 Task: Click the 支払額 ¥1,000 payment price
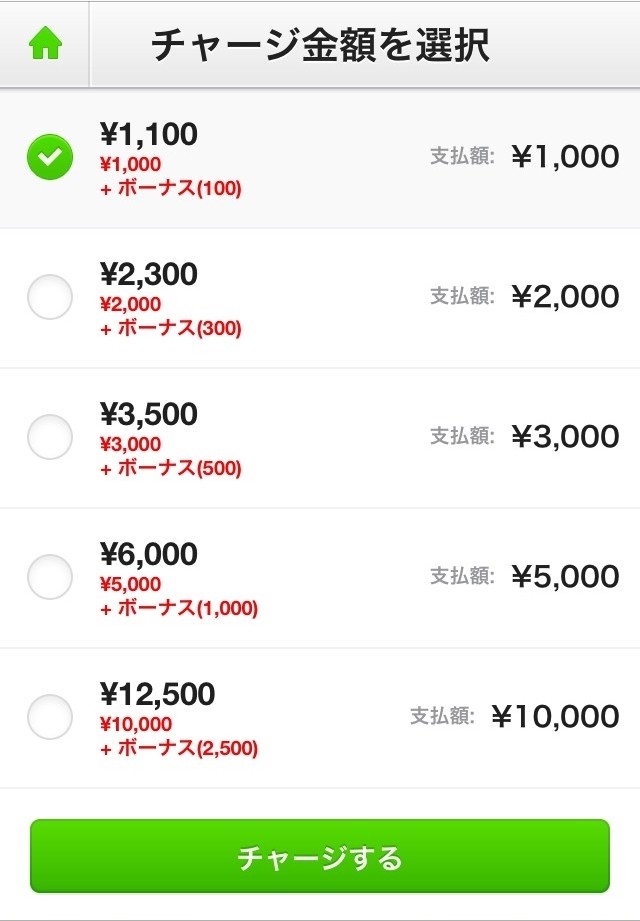click(565, 157)
